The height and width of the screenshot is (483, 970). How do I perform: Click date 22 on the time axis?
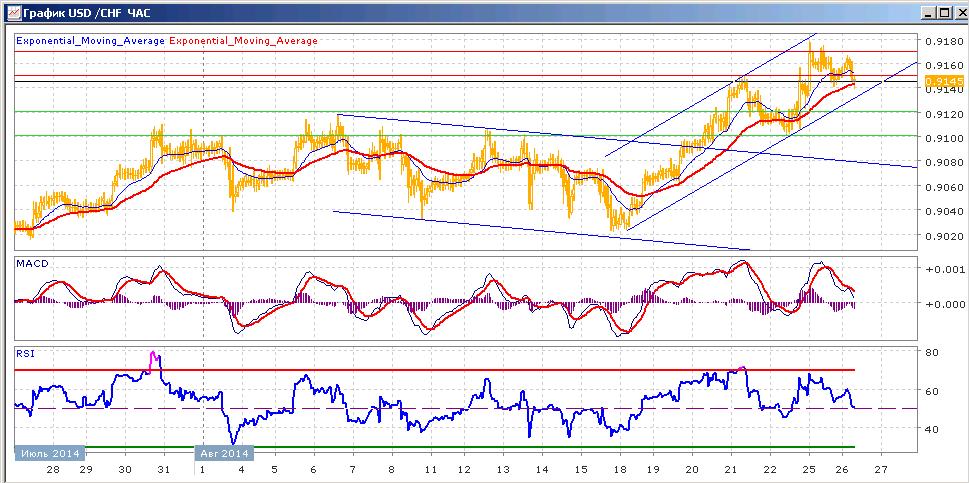tap(771, 470)
